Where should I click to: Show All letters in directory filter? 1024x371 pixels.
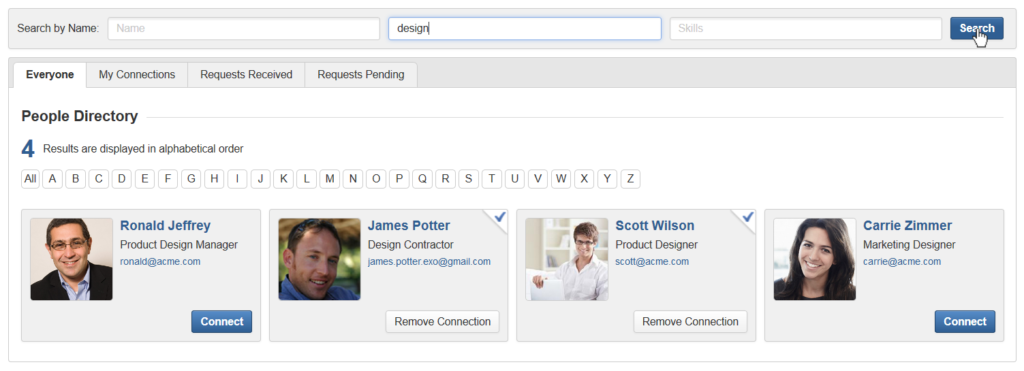30,179
